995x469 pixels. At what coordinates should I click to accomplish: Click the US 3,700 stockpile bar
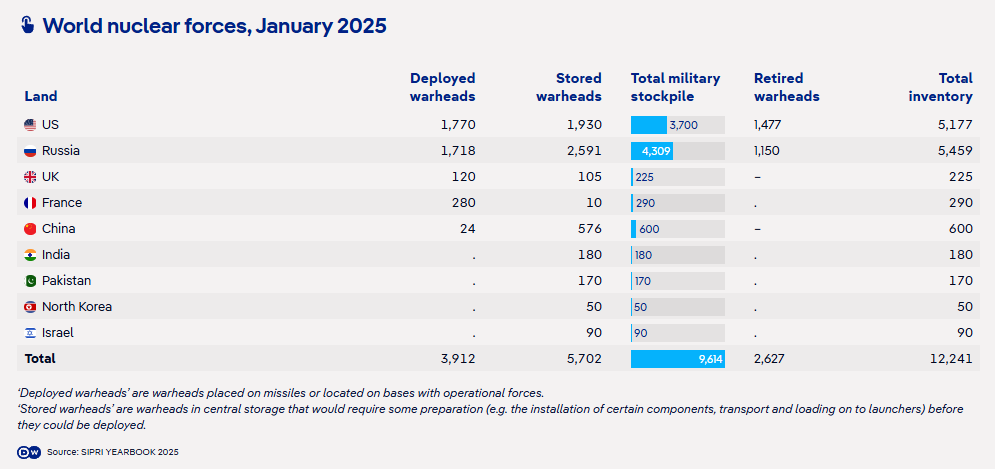[649, 125]
